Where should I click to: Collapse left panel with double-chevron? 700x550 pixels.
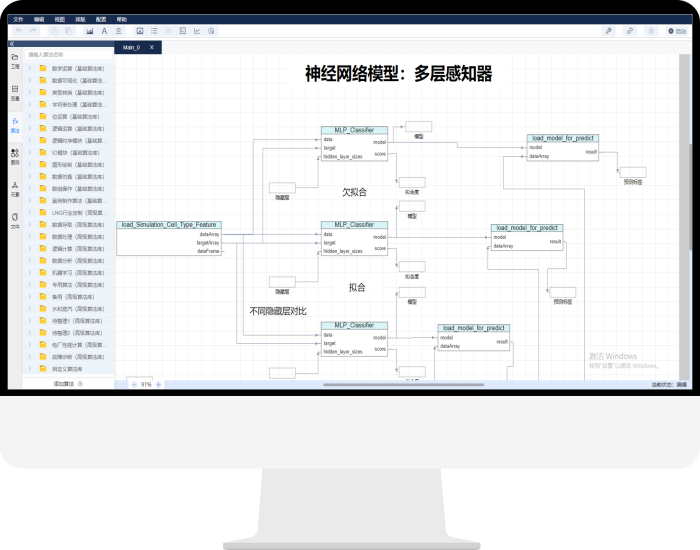[x=12, y=44]
